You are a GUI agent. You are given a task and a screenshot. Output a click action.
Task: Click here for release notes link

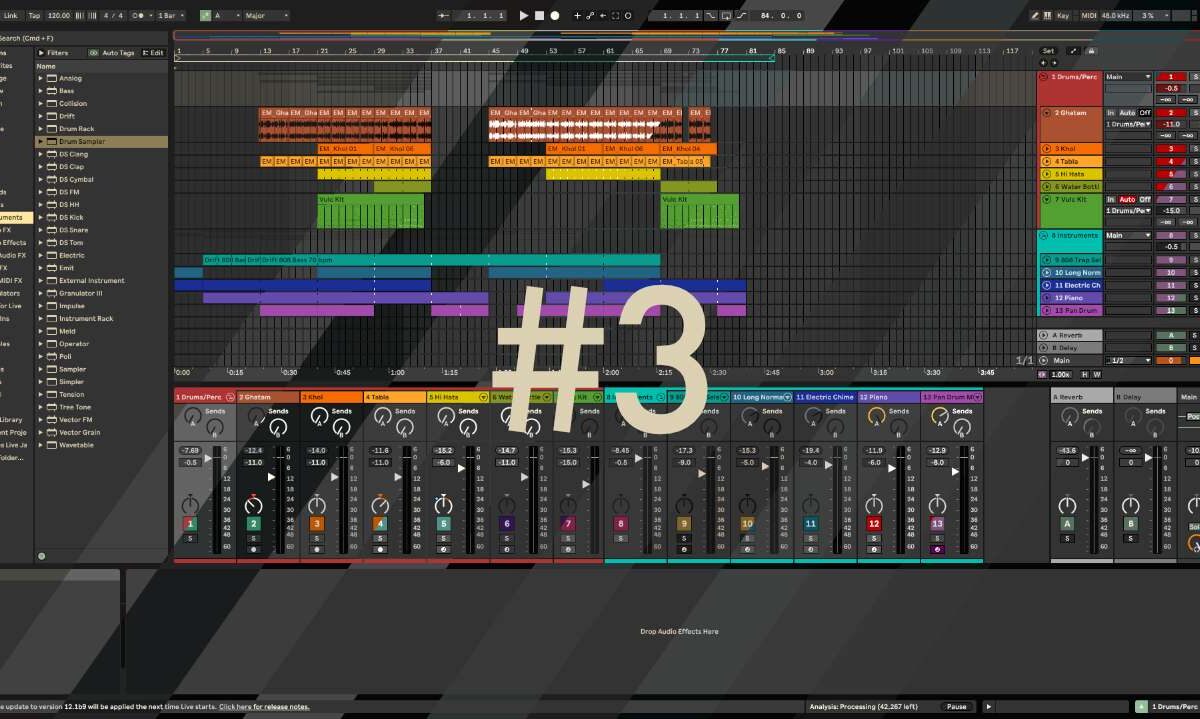[264, 707]
